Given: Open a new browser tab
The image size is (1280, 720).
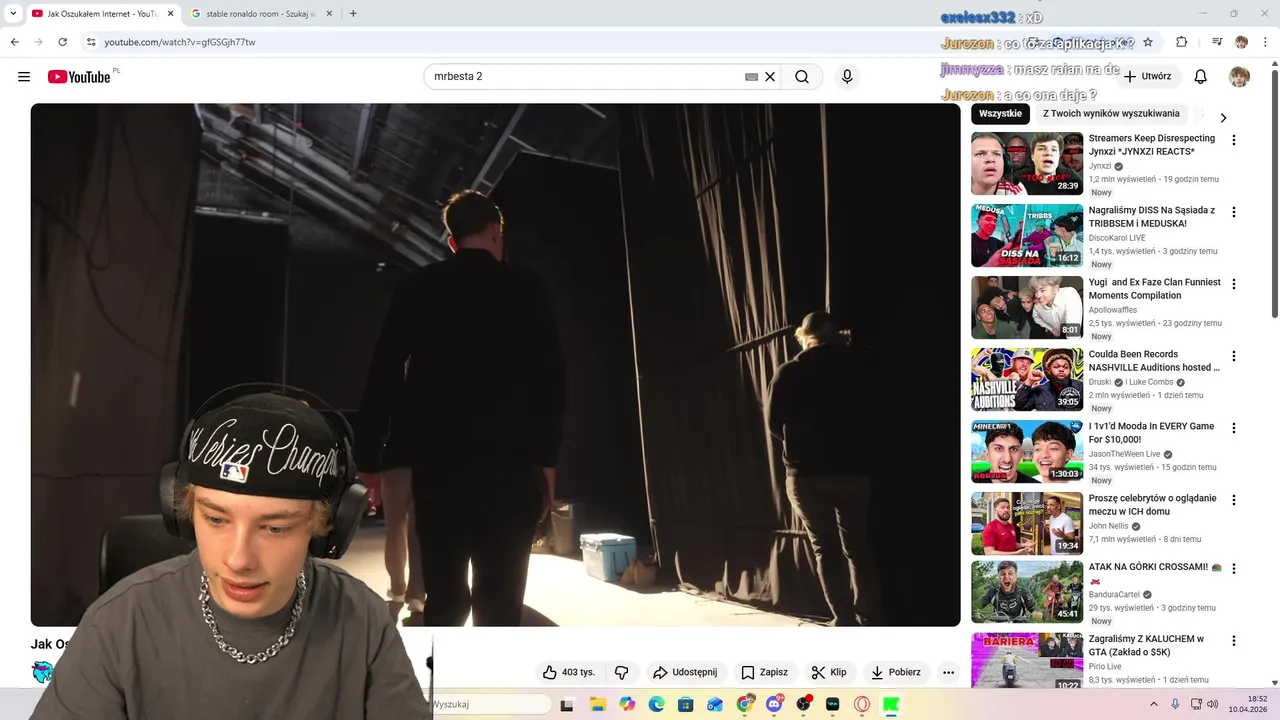Looking at the screenshot, I should 353,14.
